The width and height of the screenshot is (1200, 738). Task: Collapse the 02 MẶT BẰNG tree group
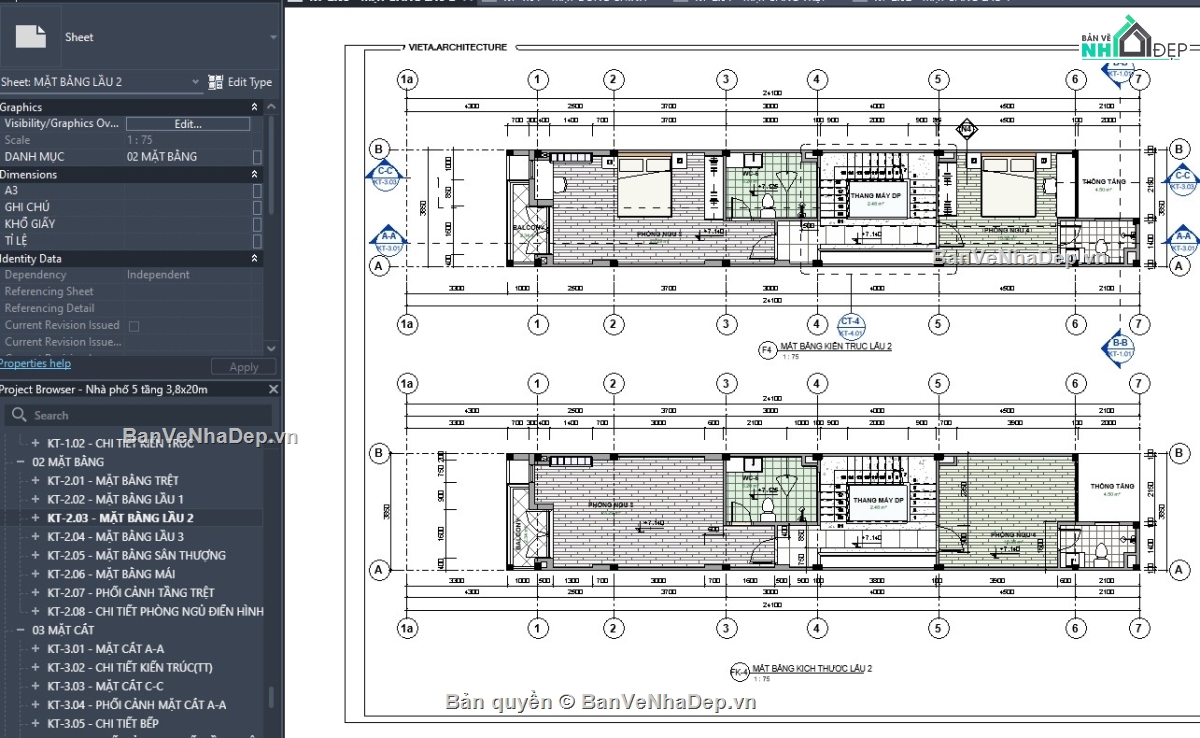(x=20, y=462)
